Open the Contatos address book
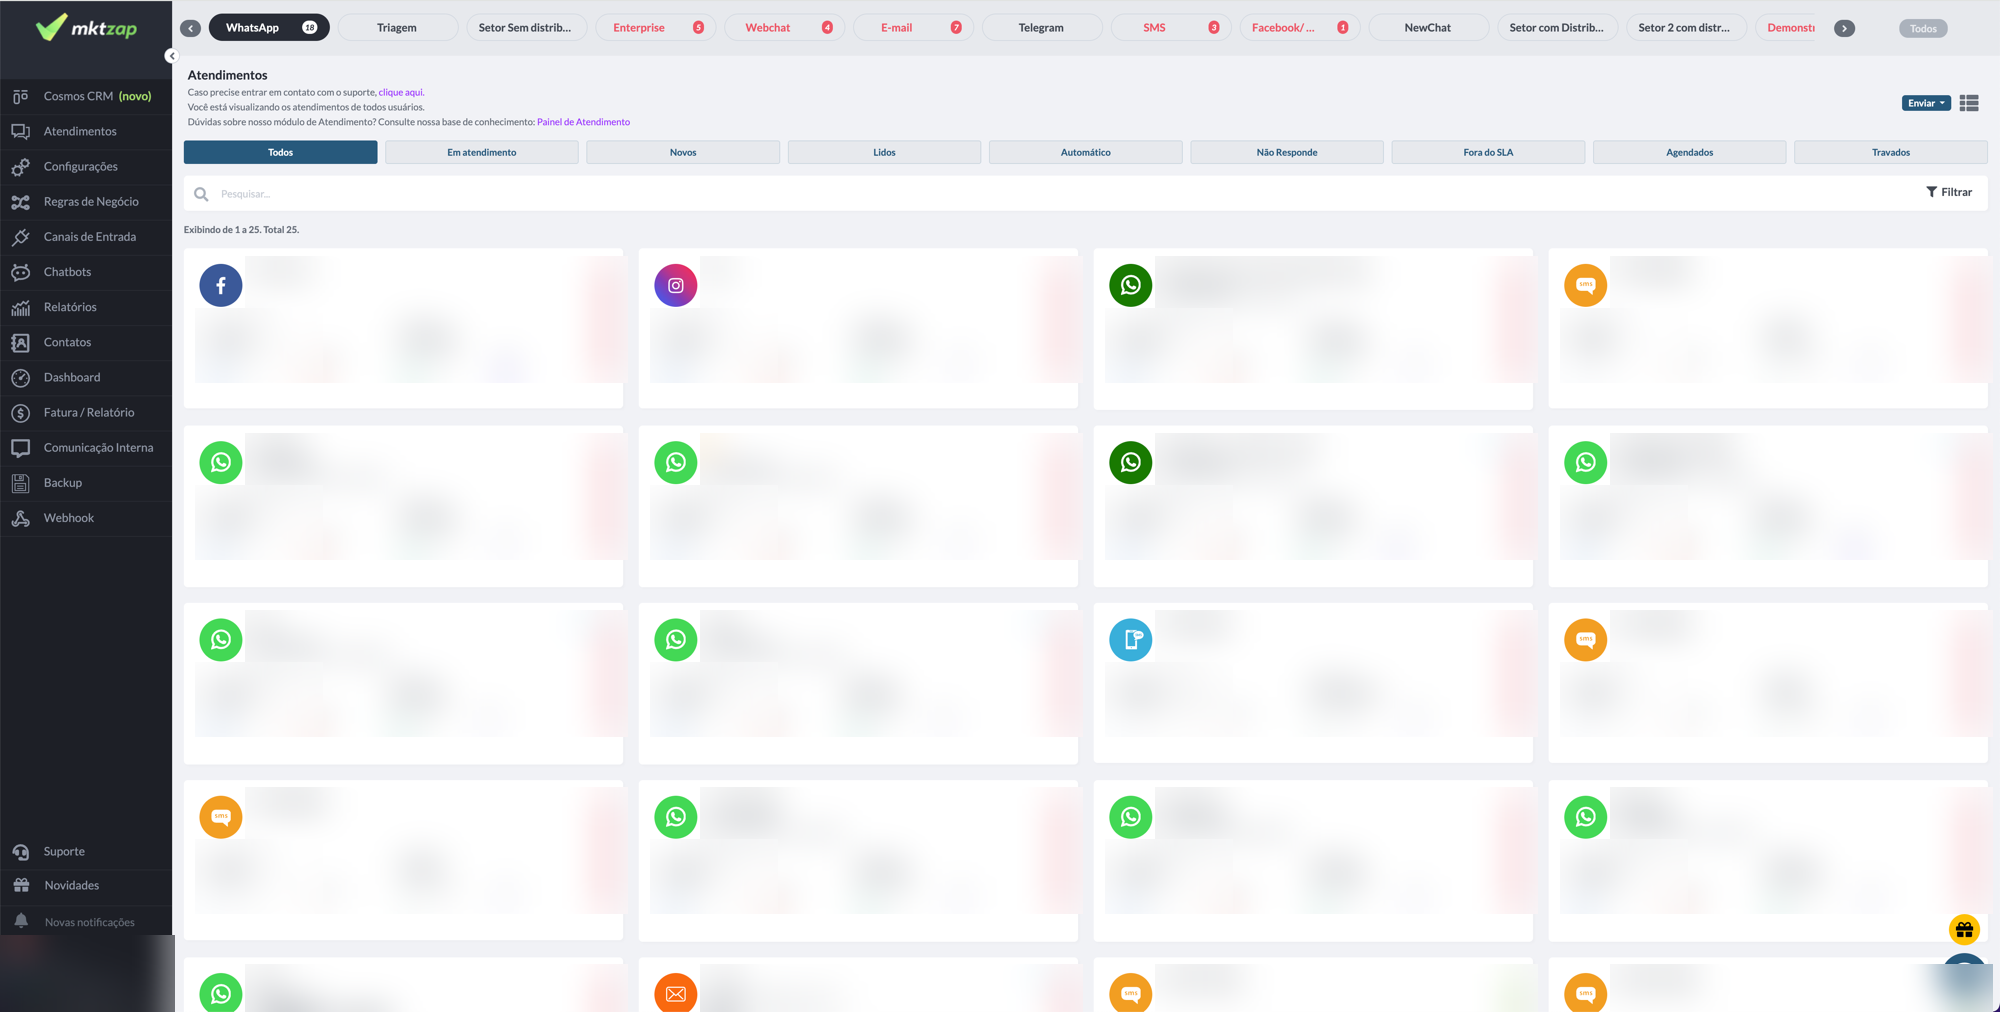 [86, 342]
